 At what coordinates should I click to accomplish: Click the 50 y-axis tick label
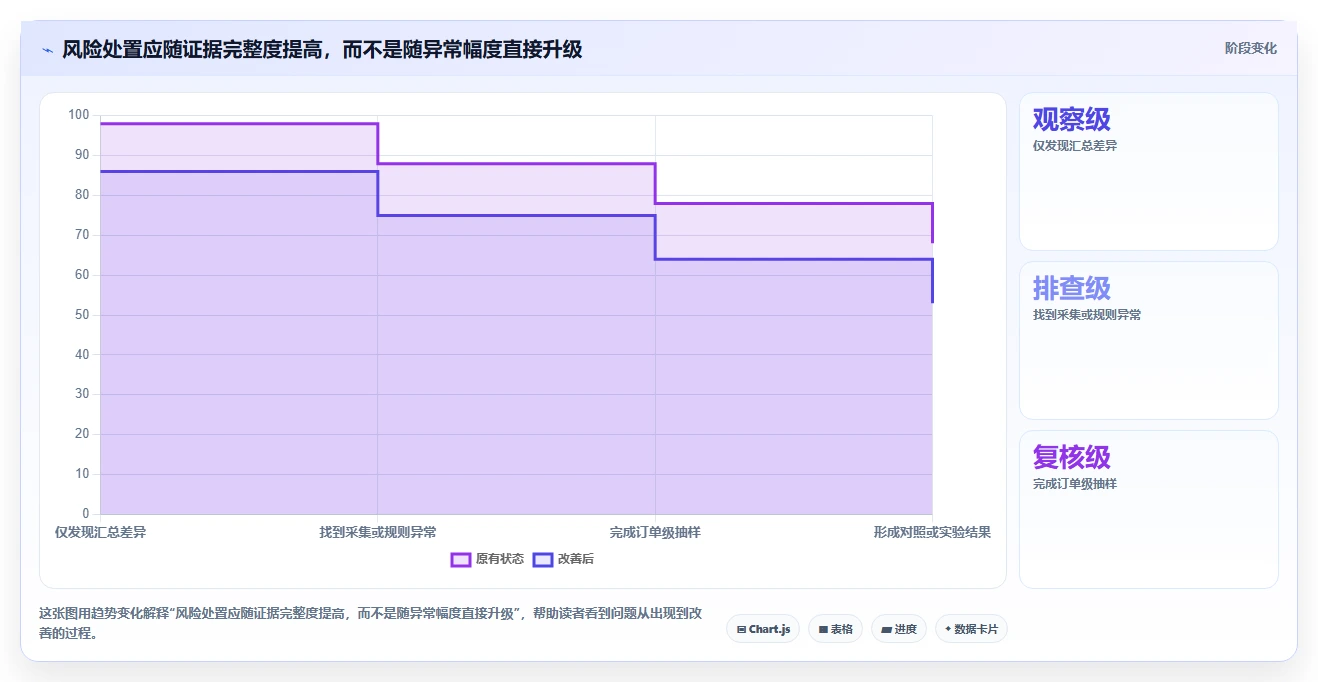[82, 315]
